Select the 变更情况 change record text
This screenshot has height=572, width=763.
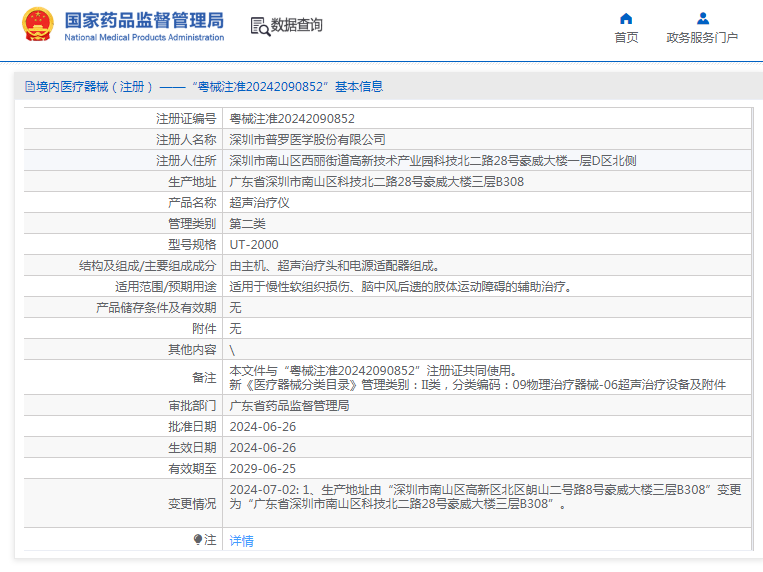485,497
